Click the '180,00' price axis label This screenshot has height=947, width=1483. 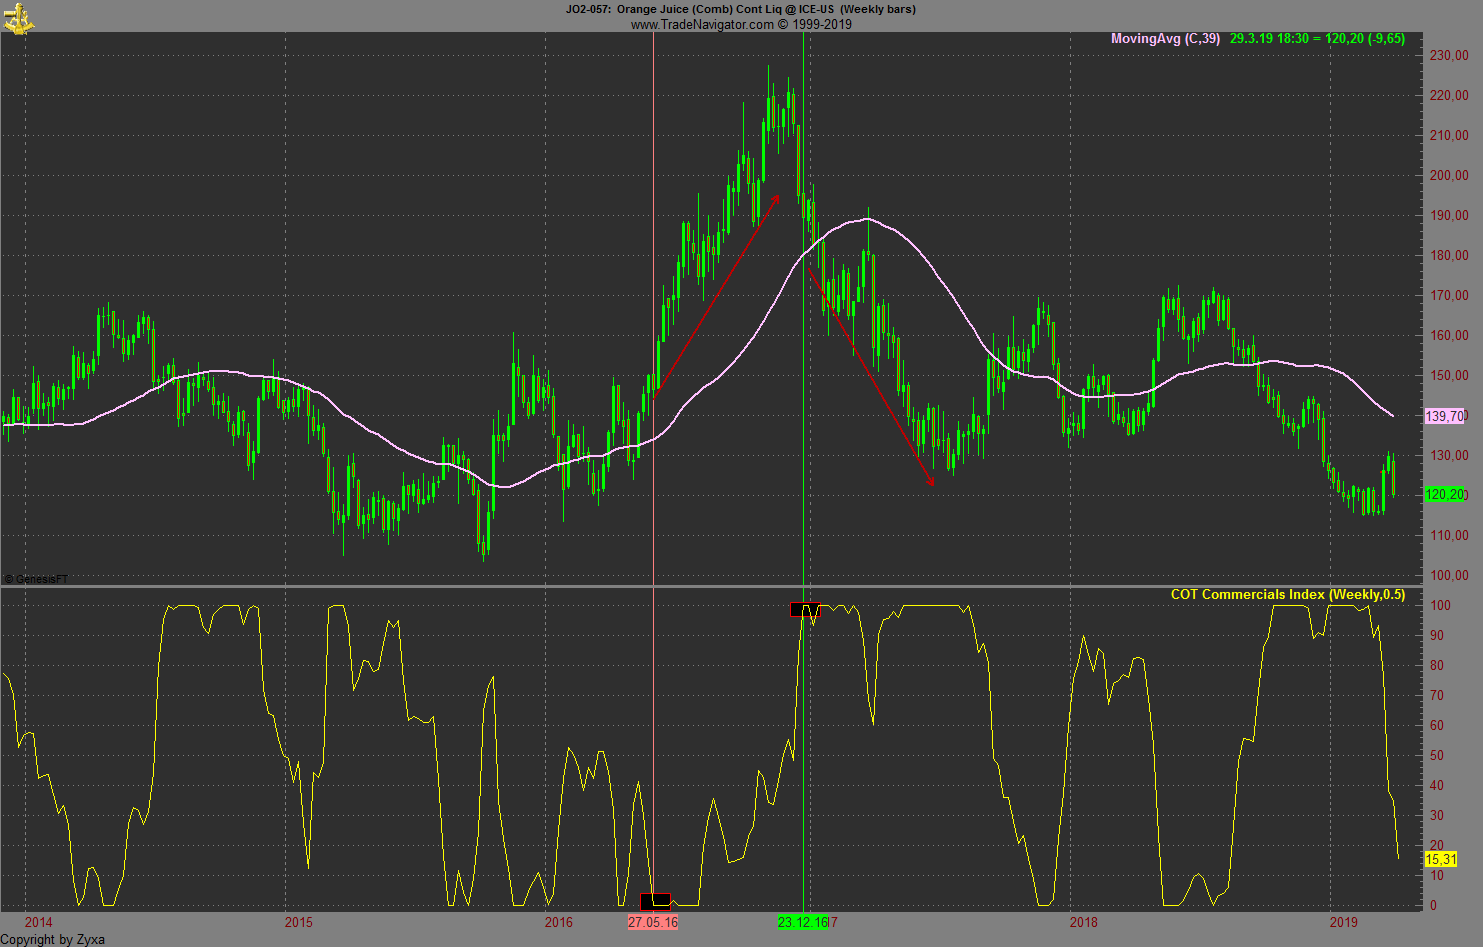[1449, 255]
